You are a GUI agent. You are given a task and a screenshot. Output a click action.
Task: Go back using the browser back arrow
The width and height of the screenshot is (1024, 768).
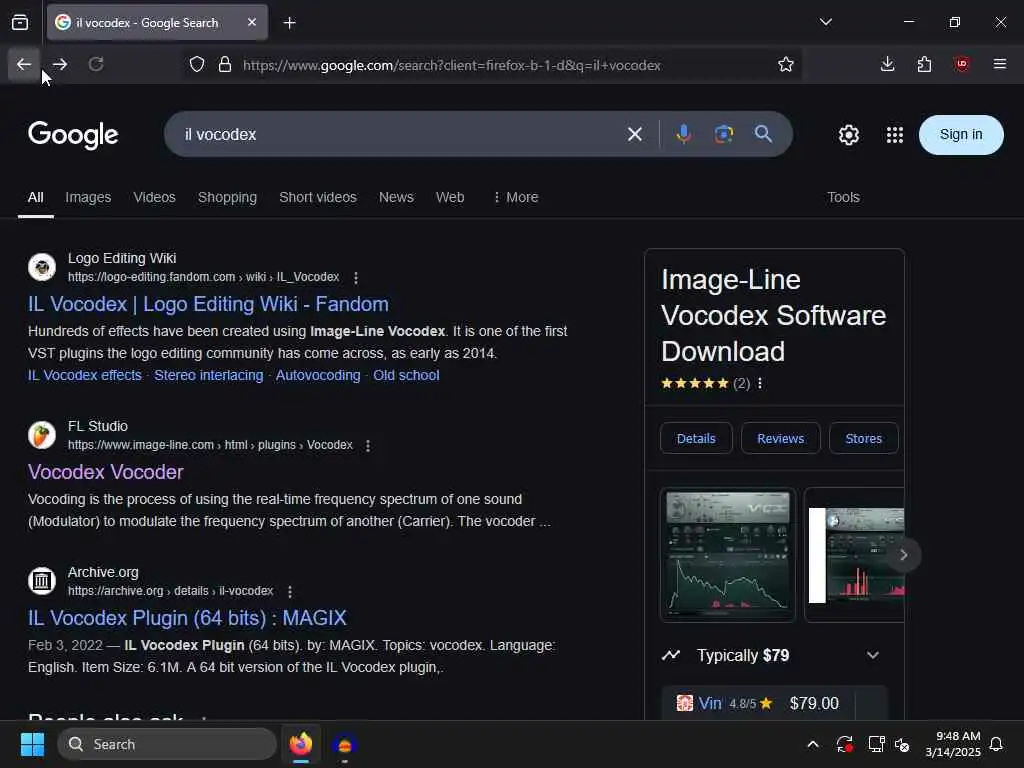[x=24, y=64]
